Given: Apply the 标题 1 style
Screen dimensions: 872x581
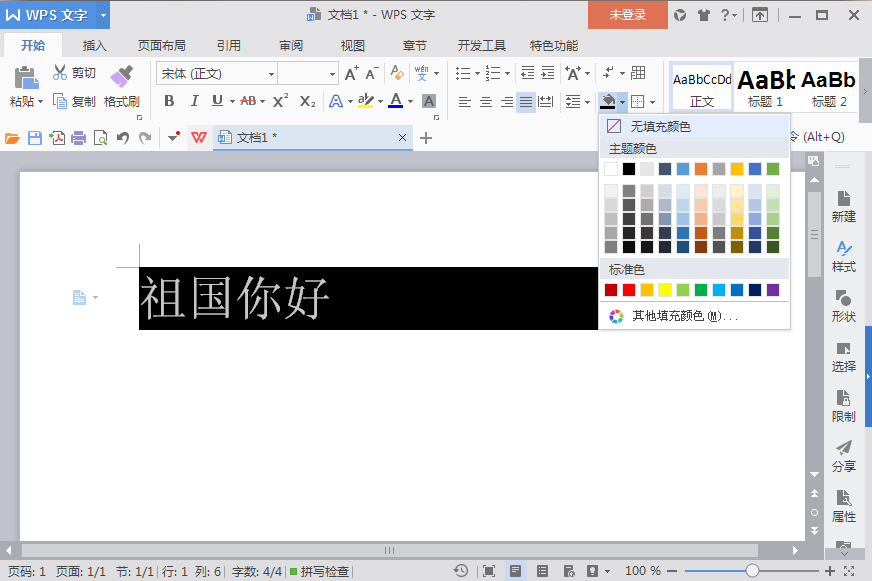Looking at the screenshot, I should [765, 87].
